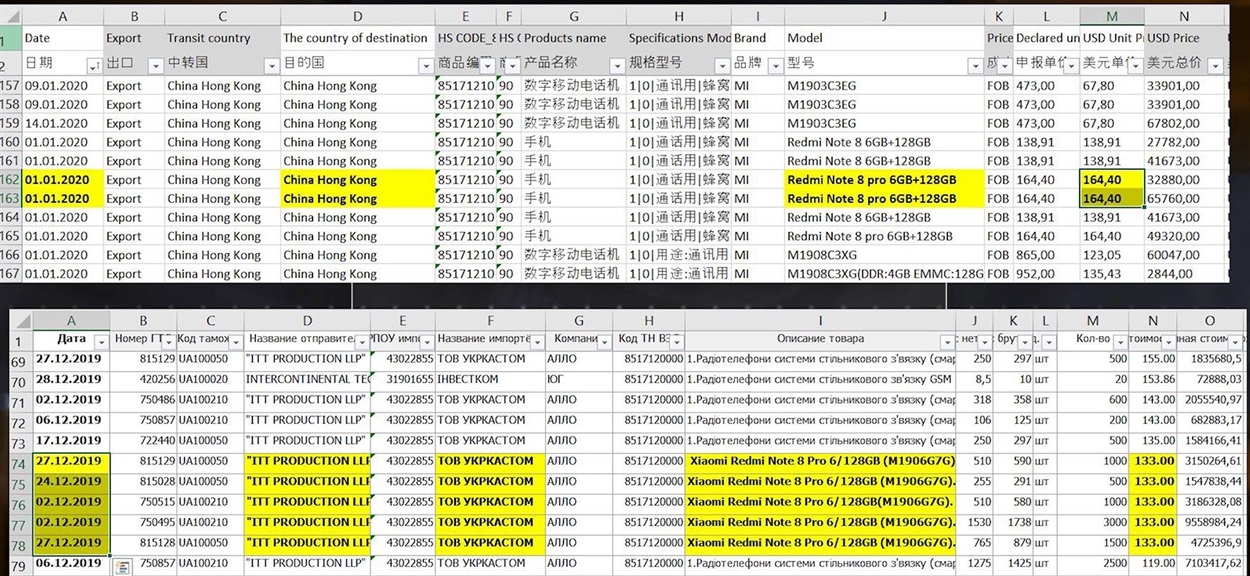Select date cell 28.12.2019
This screenshot has height=576, width=1250.
(x=72, y=379)
